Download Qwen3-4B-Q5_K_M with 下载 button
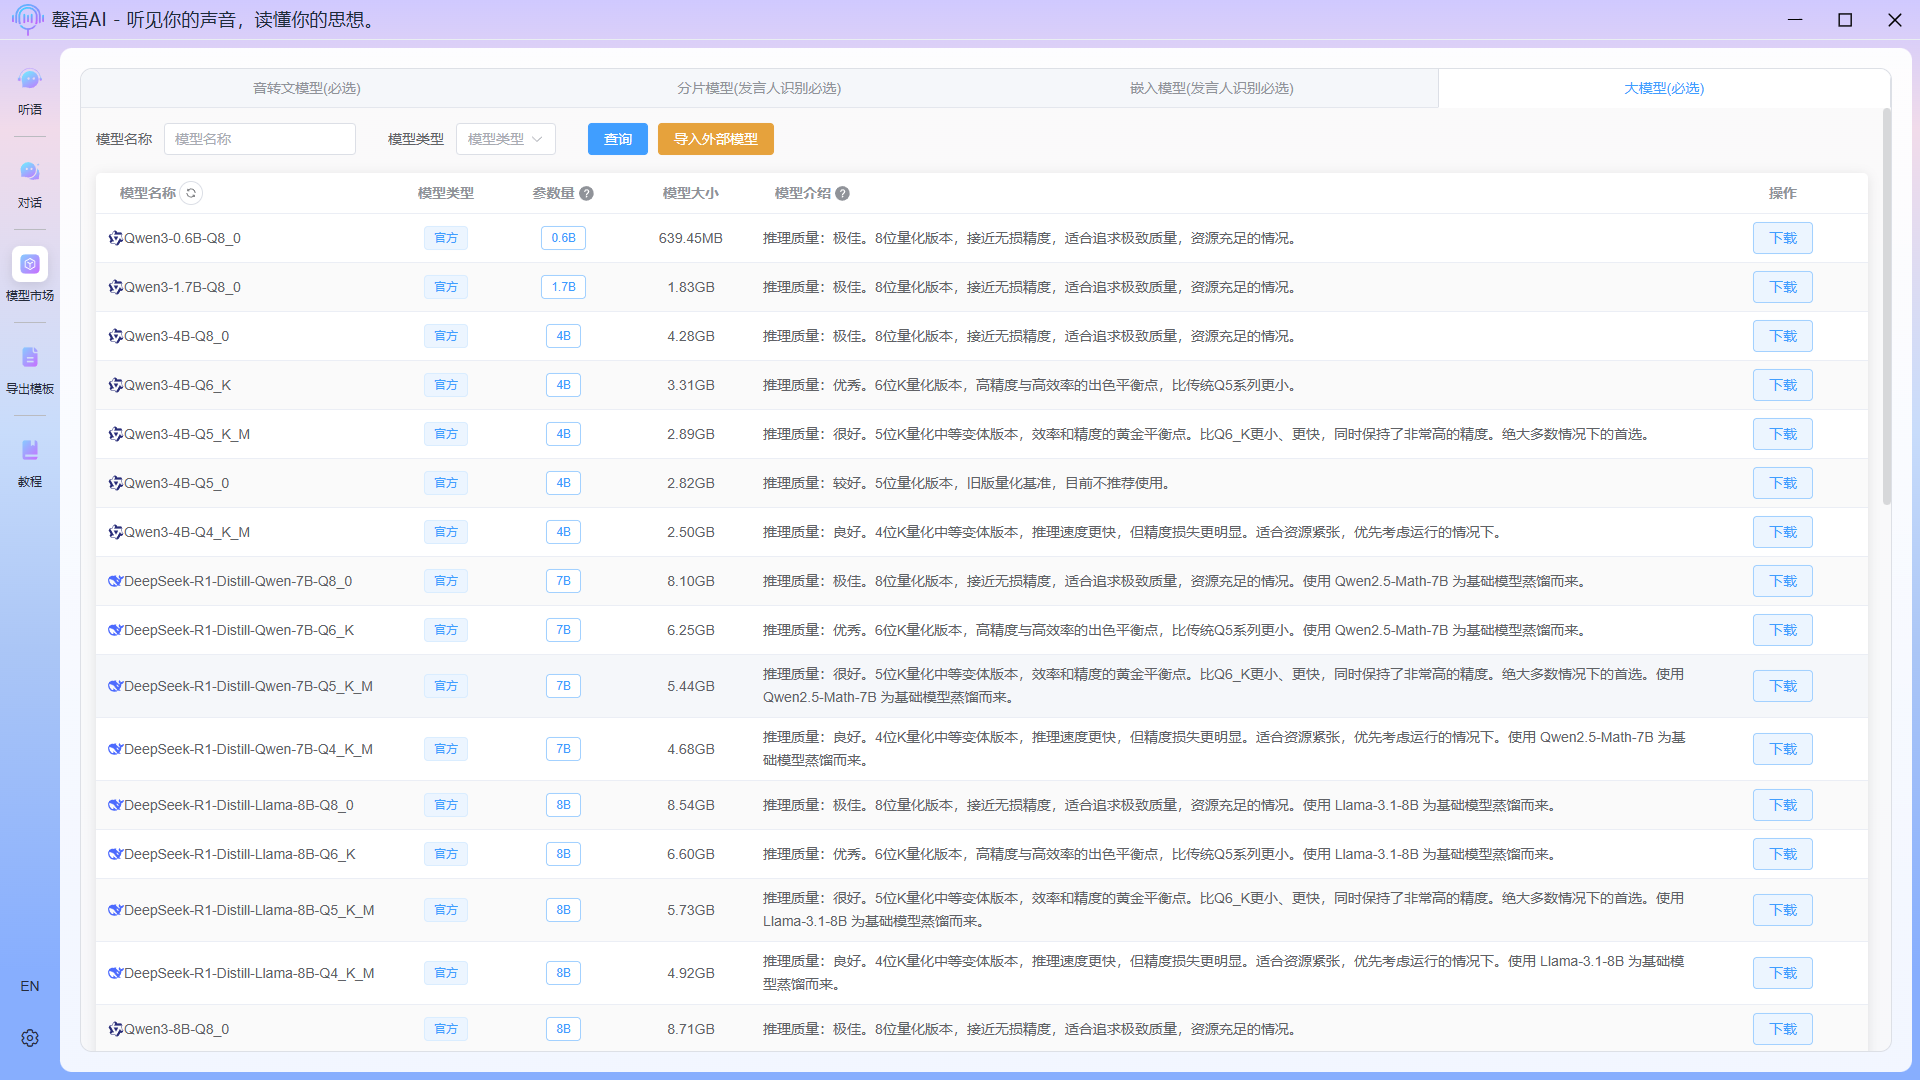 coord(1783,434)
